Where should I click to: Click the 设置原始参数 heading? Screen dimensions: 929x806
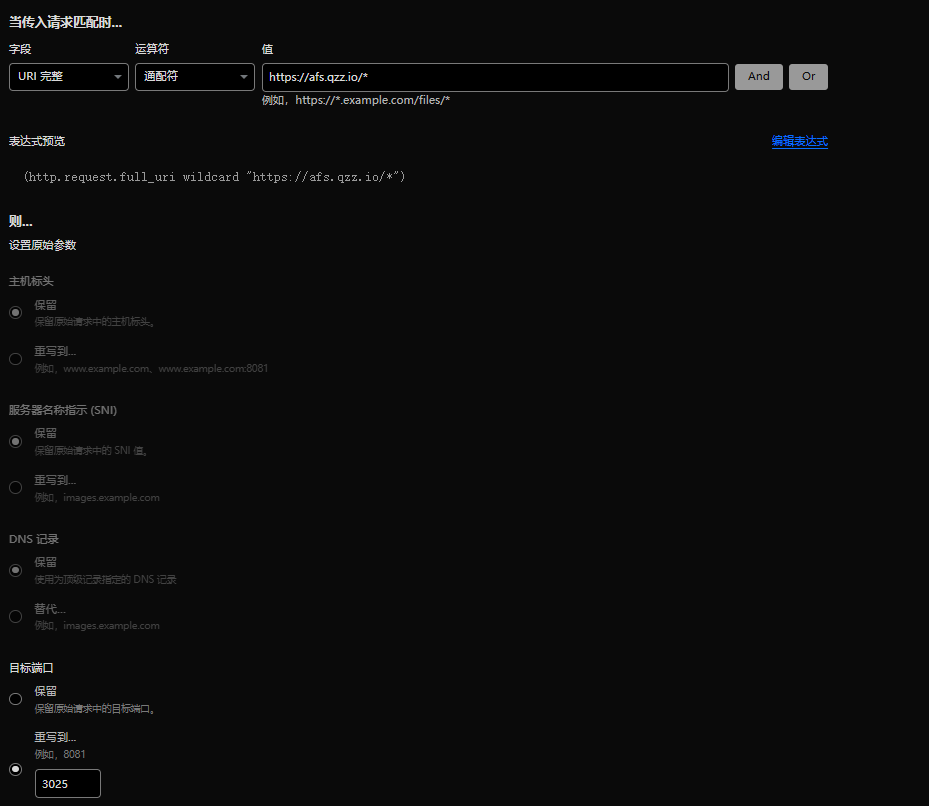coord(43,245)
